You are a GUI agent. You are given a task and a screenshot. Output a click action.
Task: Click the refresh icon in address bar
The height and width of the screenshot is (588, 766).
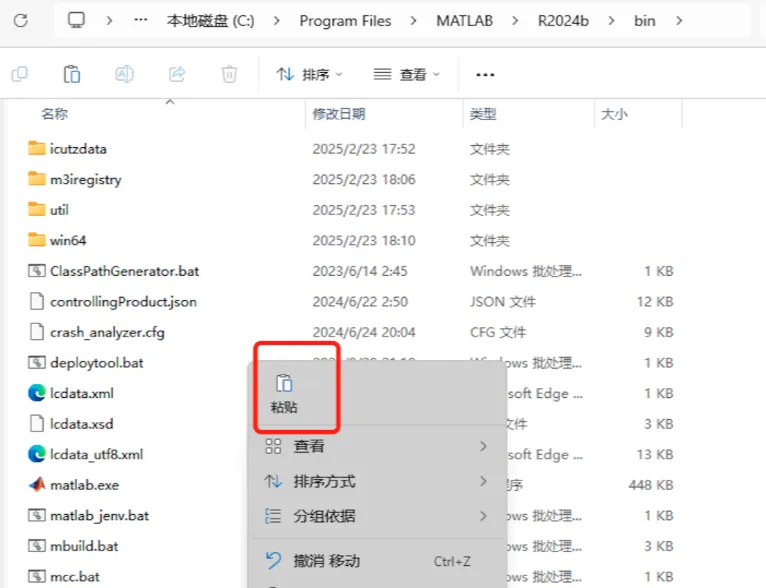click(x=21, y=21)
